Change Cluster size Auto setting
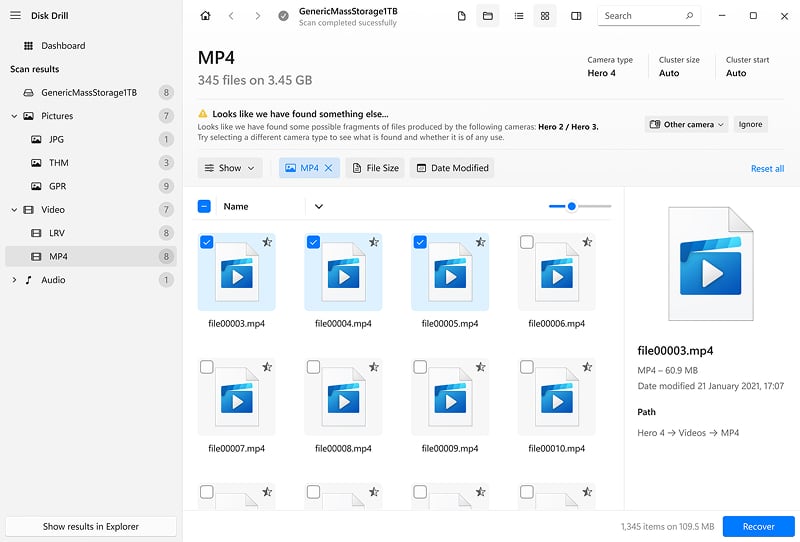Screen dimensions: 800x542 click(x=679, y=67)
